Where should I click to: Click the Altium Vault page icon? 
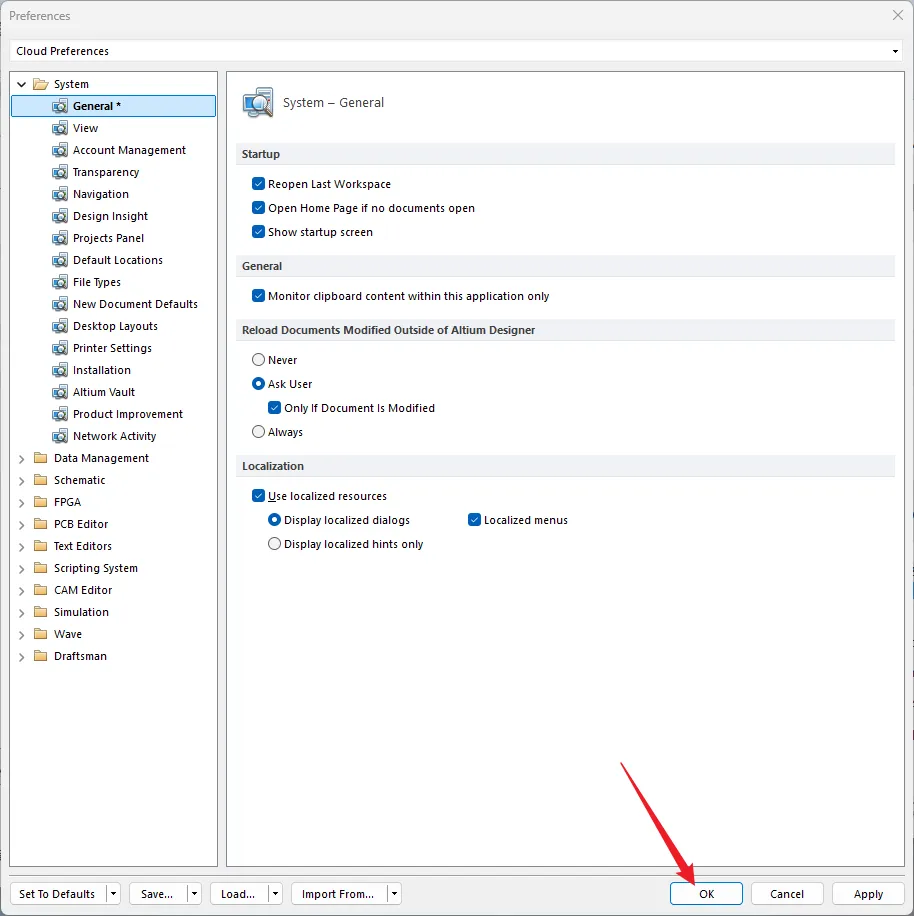[x=60, y=392]
